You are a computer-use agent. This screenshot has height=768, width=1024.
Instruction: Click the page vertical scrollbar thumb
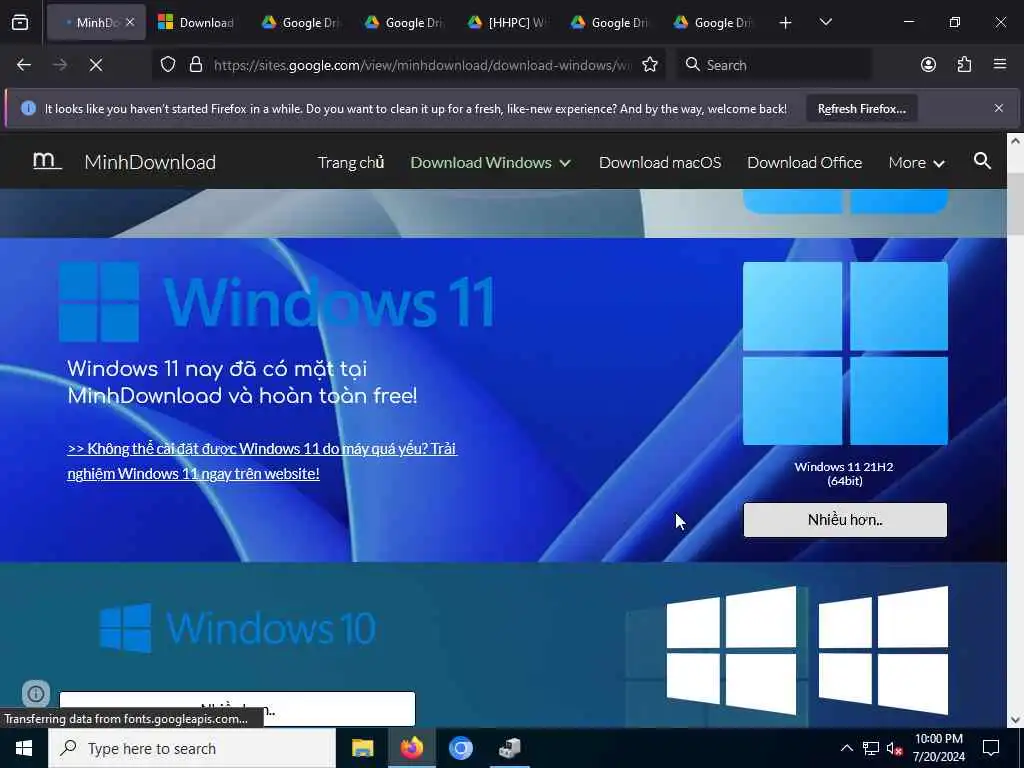tap(1015, 204)
